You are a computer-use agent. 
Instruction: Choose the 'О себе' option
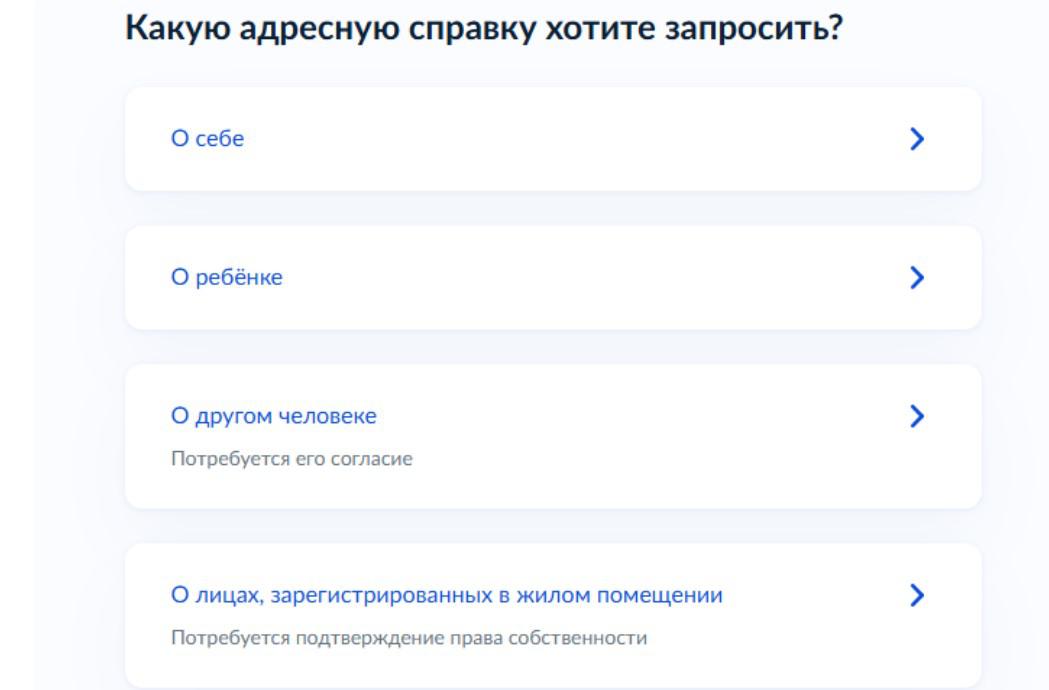click(x=553, y=139)
